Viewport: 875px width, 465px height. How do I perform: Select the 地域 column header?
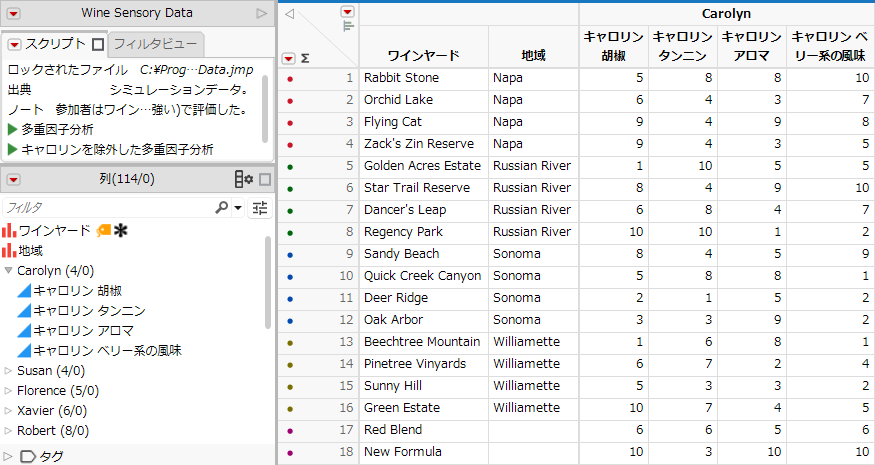(533, 55)
